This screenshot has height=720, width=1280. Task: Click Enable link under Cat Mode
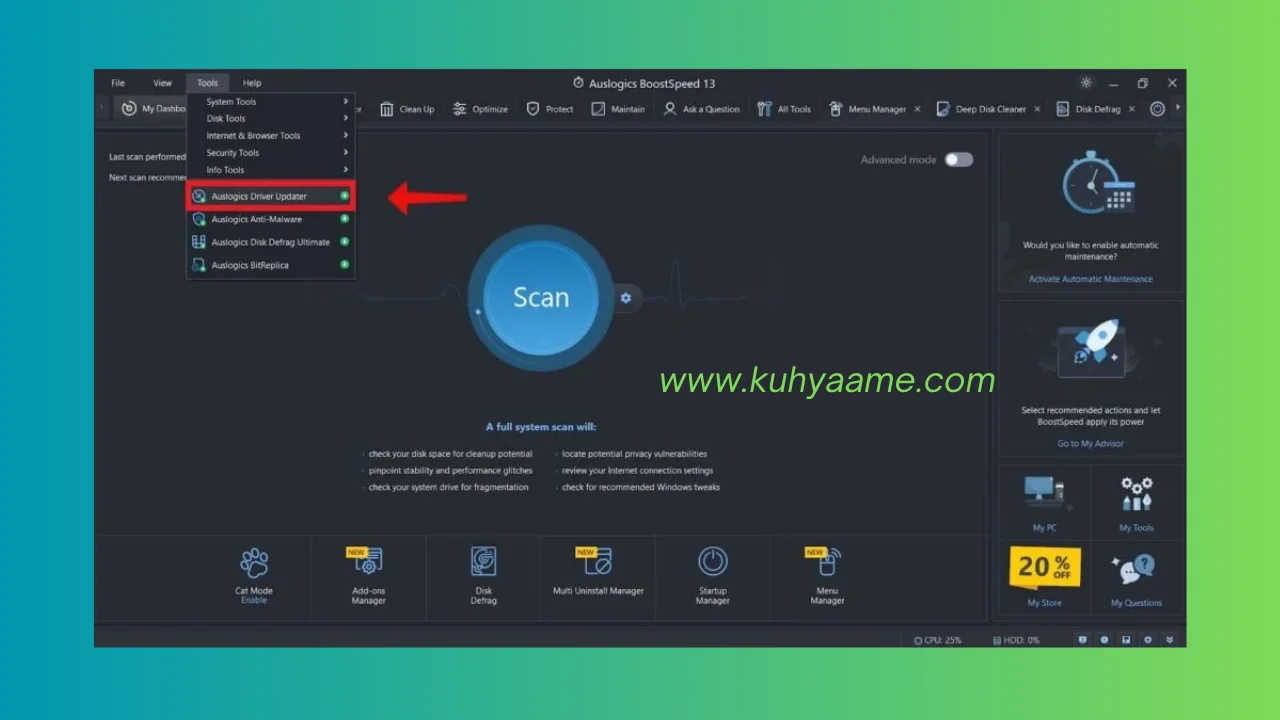coord(254,600)
